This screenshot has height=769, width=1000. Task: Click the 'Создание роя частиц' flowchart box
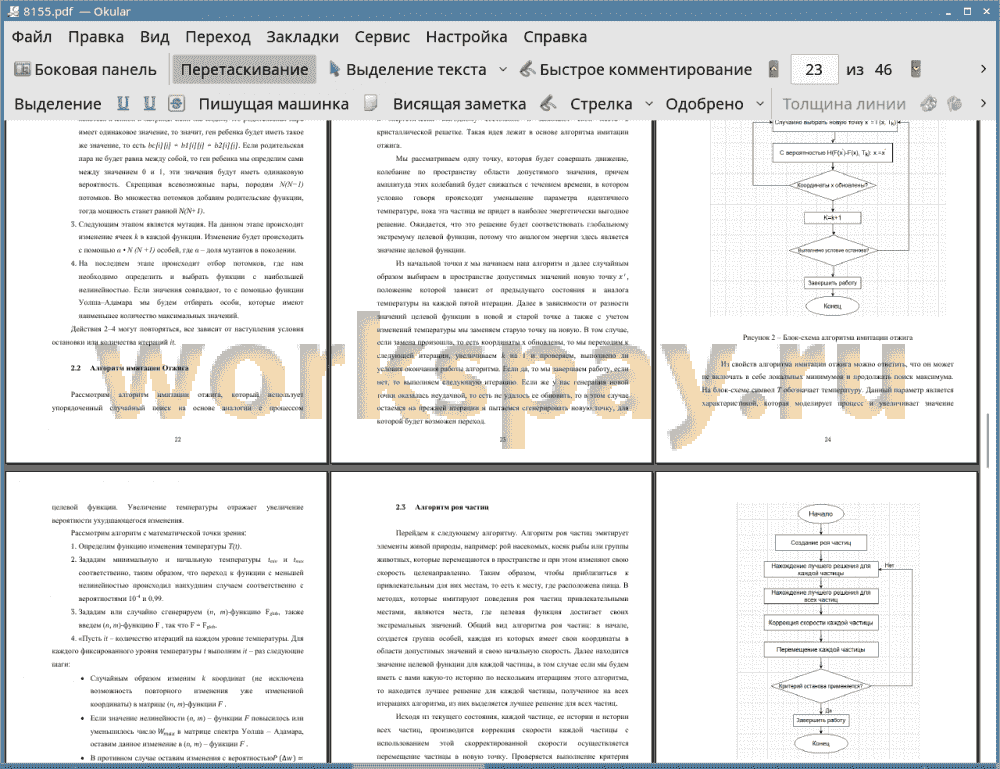point(821,543)
